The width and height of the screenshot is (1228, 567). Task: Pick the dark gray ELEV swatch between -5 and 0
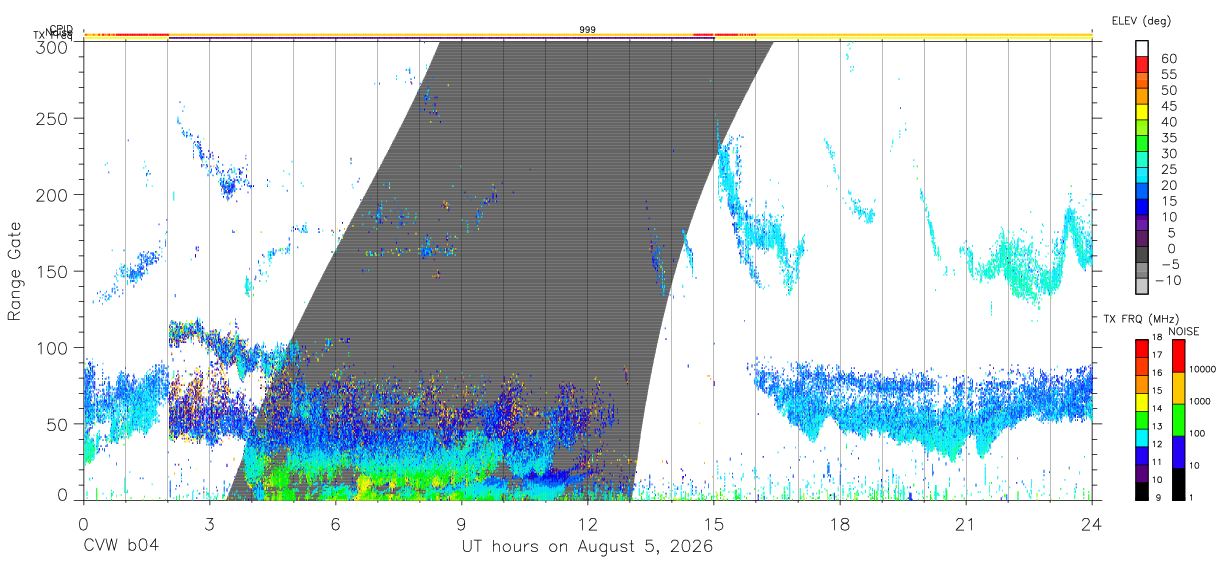1142,256
